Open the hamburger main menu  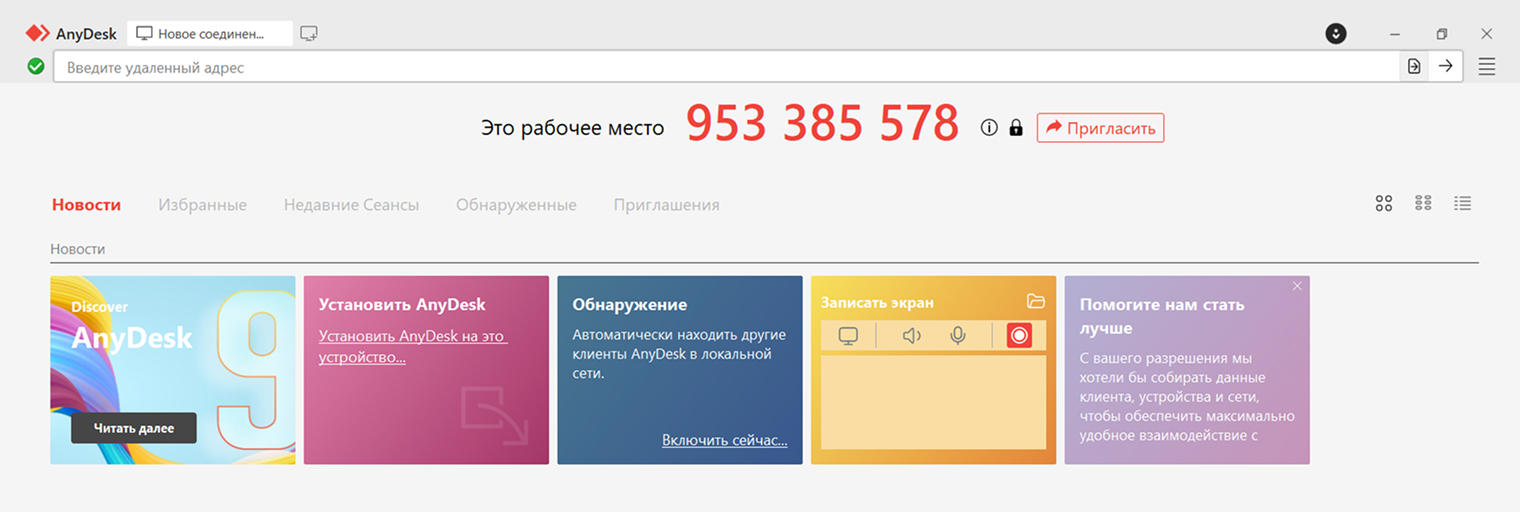pos(1487,67)
